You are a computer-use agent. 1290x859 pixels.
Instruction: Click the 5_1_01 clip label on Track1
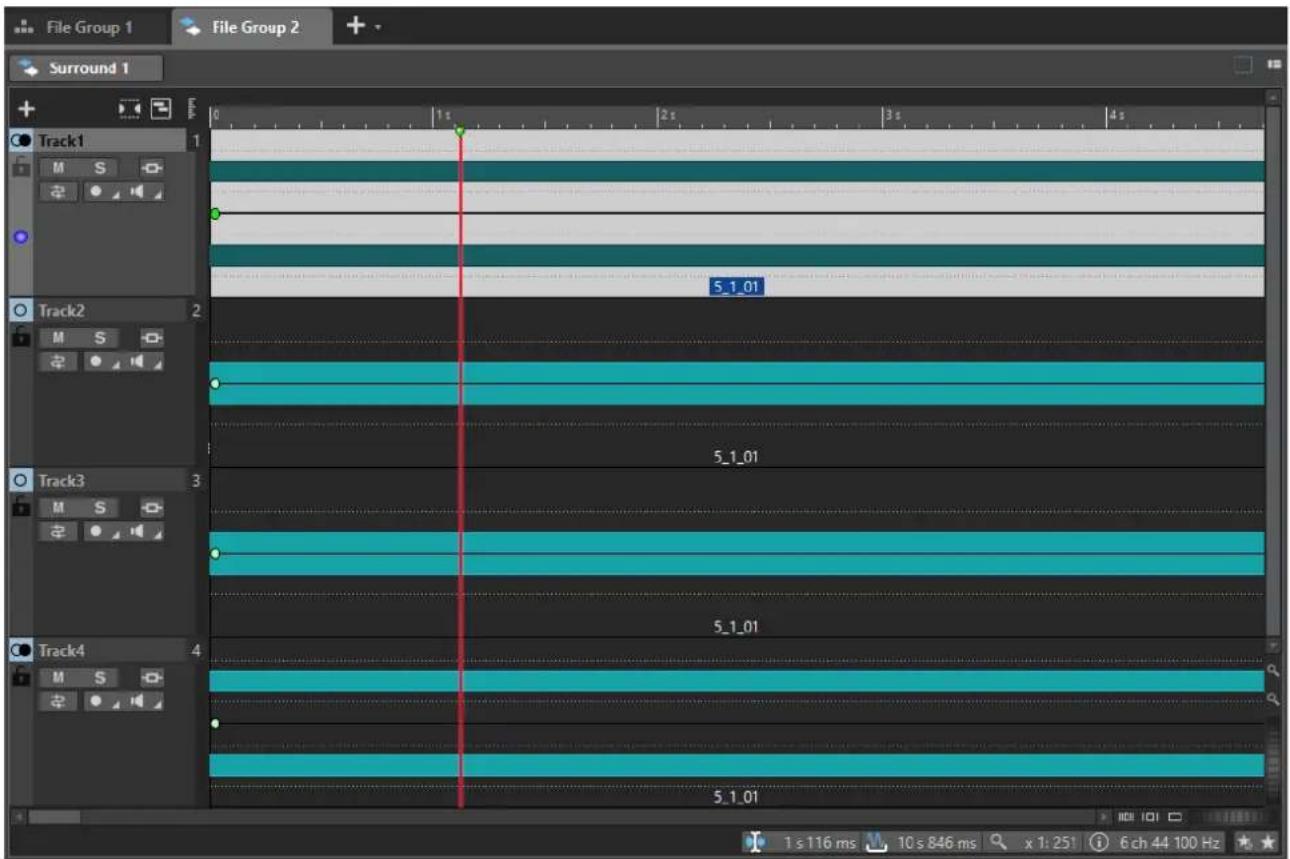coord(737,287)
